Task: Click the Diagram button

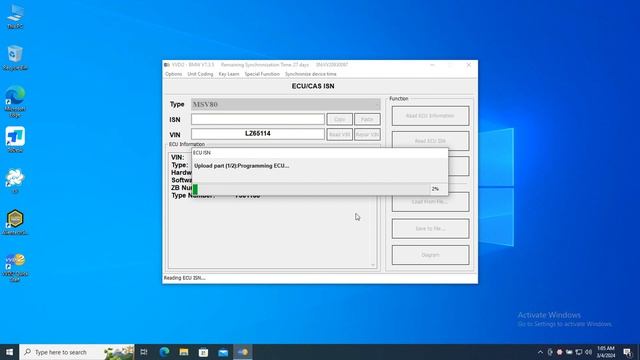Action: click(431, 255)
